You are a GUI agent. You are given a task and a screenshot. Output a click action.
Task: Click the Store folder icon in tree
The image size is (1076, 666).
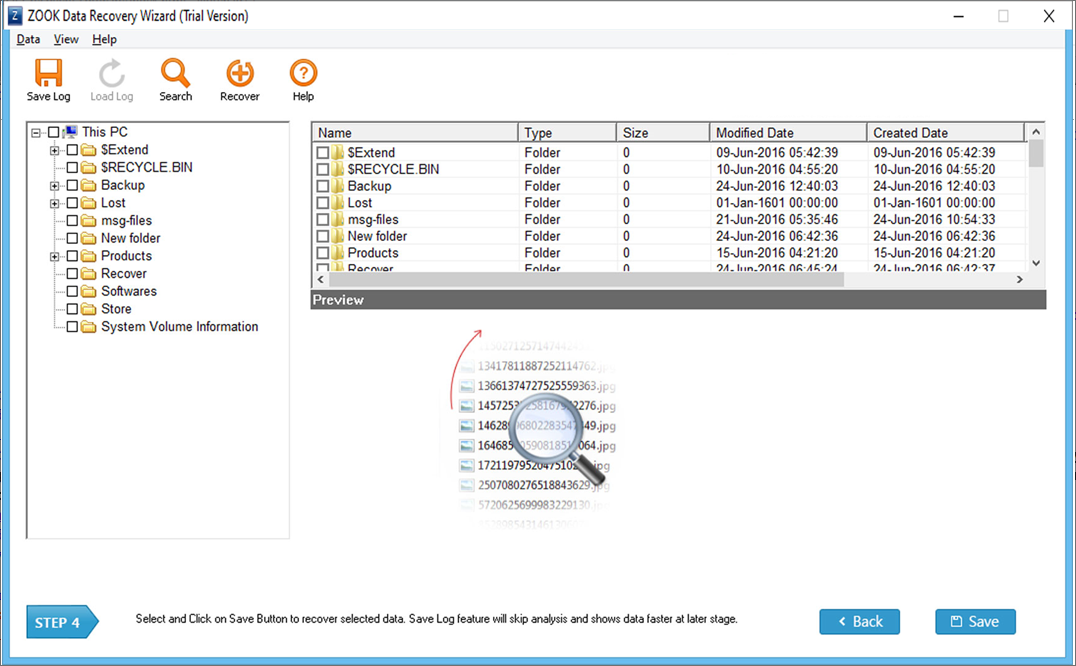click(x=89, y=309)
